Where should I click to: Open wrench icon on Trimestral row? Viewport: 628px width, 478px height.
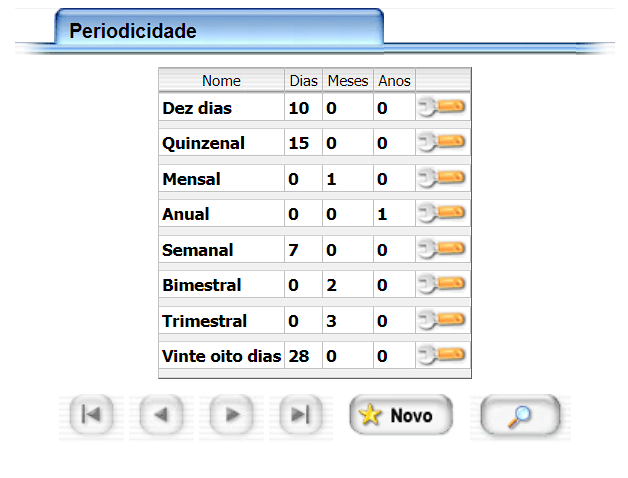(442, 320)
